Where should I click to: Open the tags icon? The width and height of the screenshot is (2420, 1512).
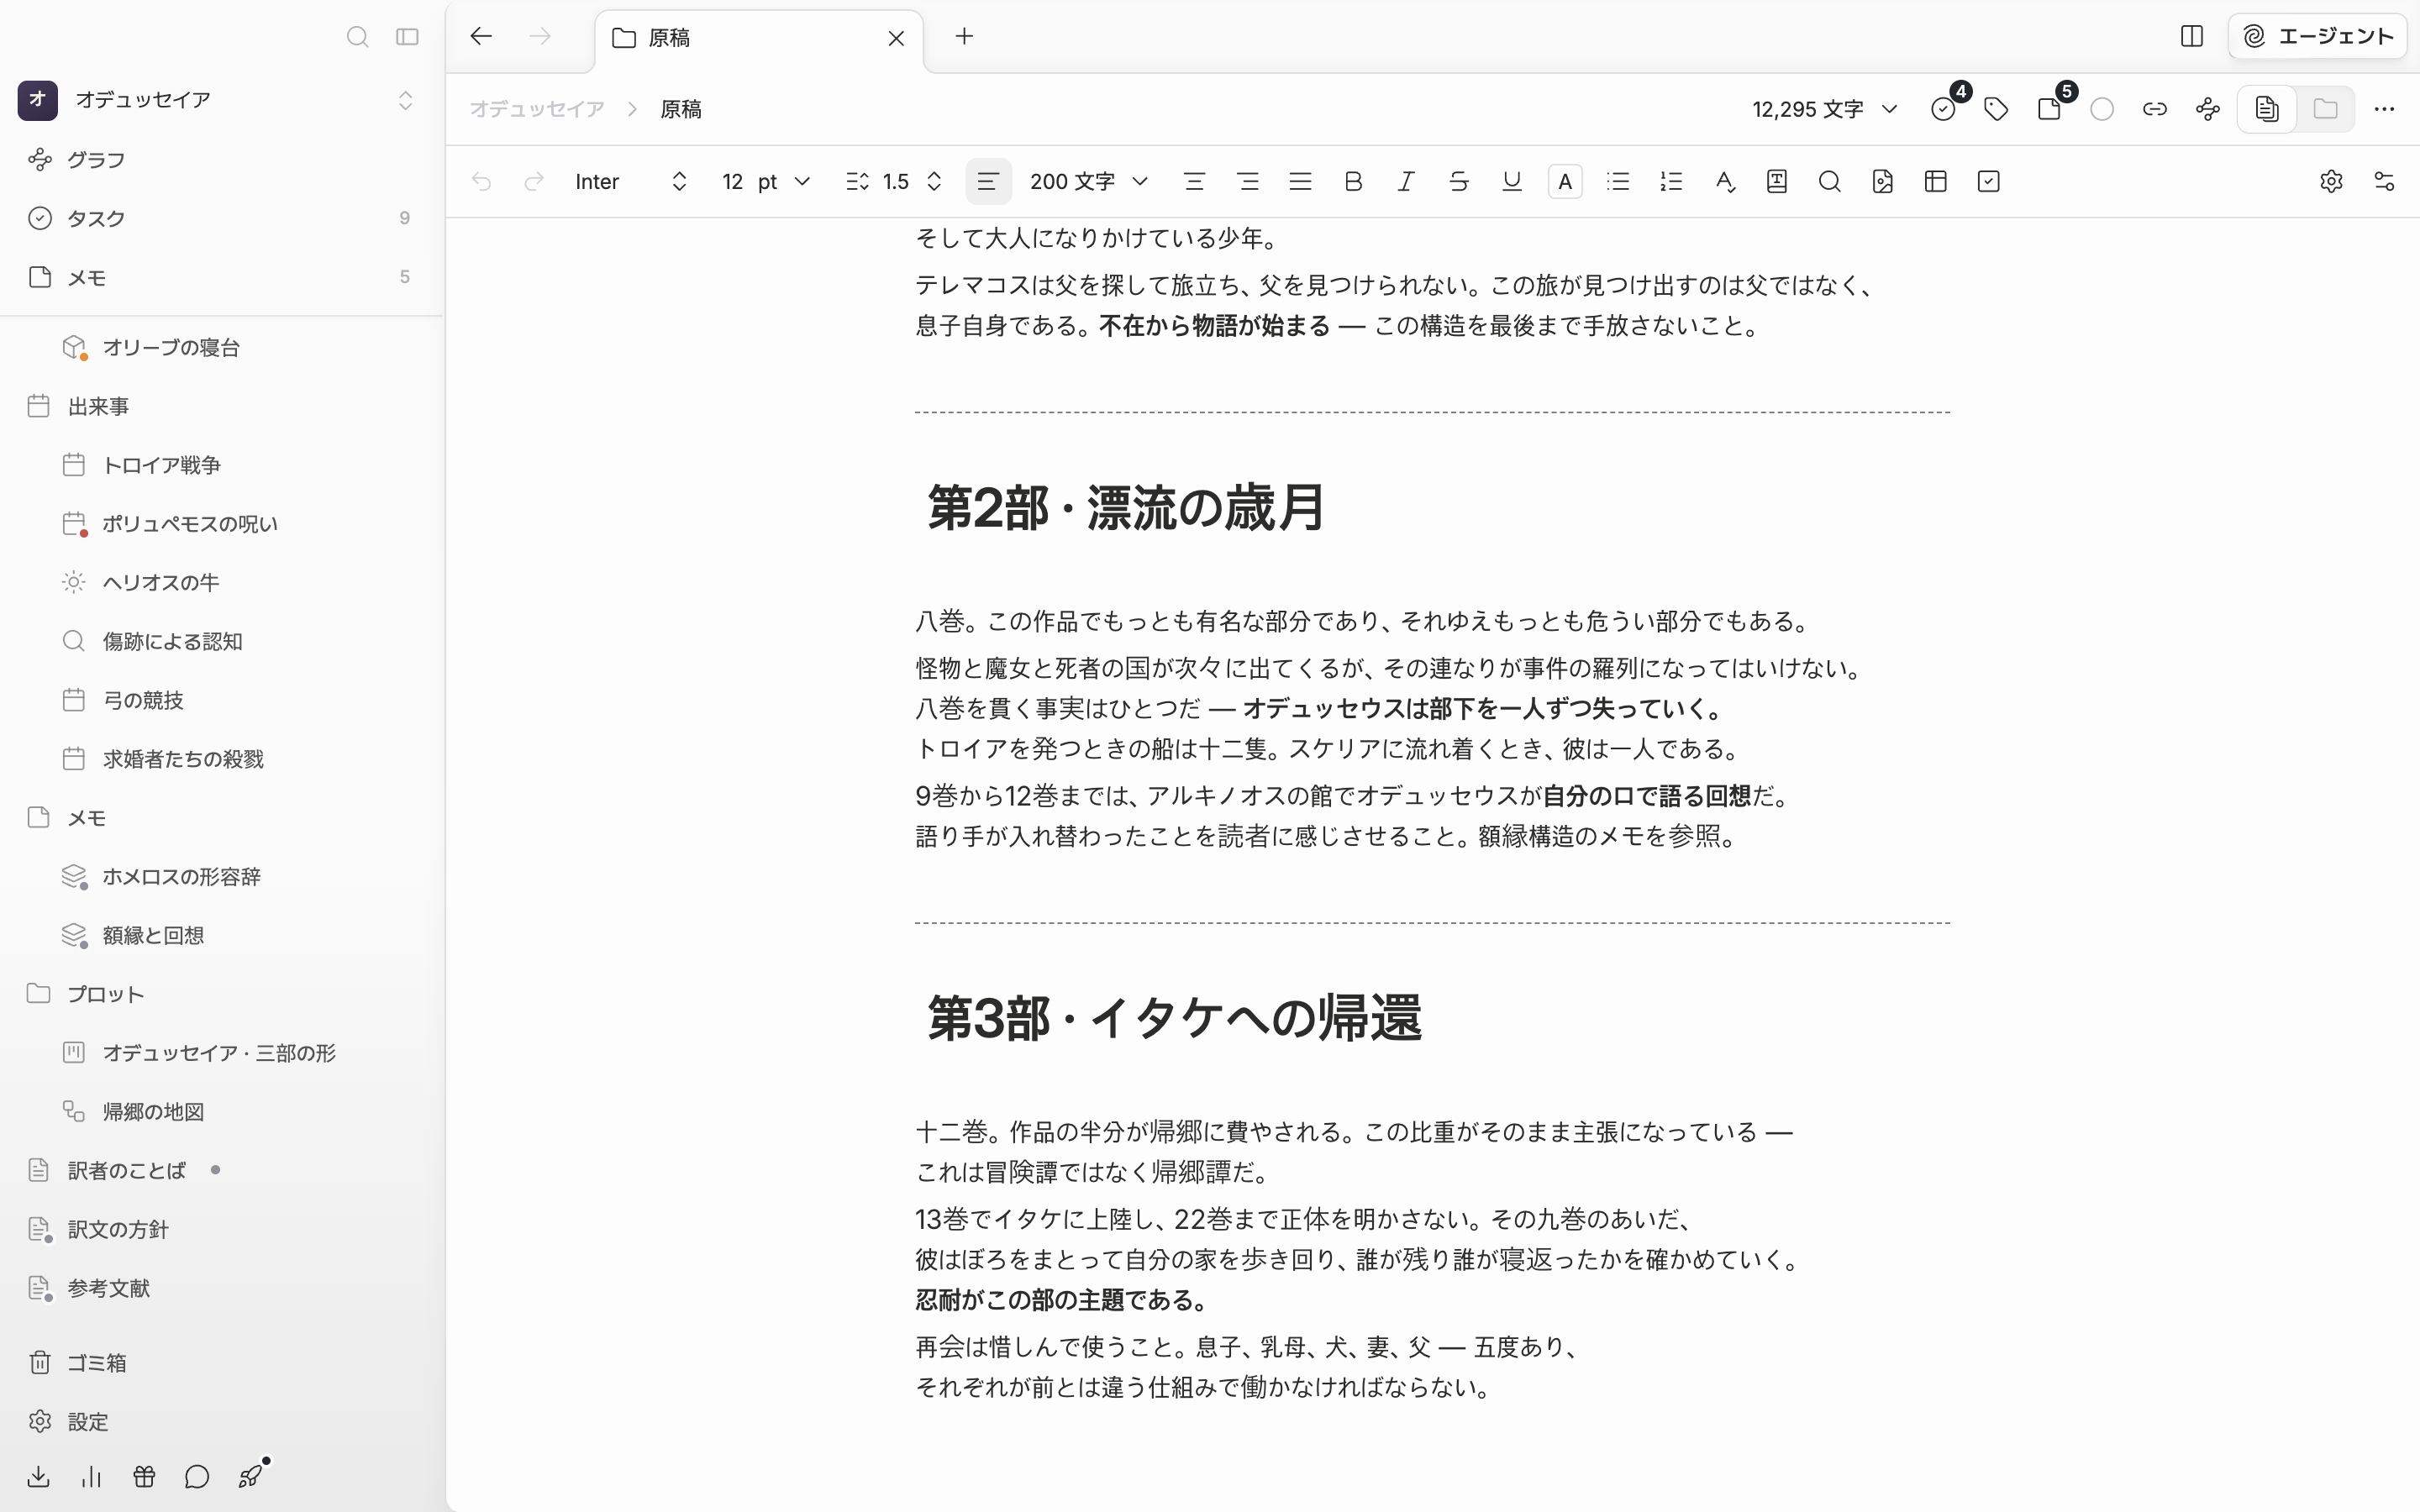1996,109
